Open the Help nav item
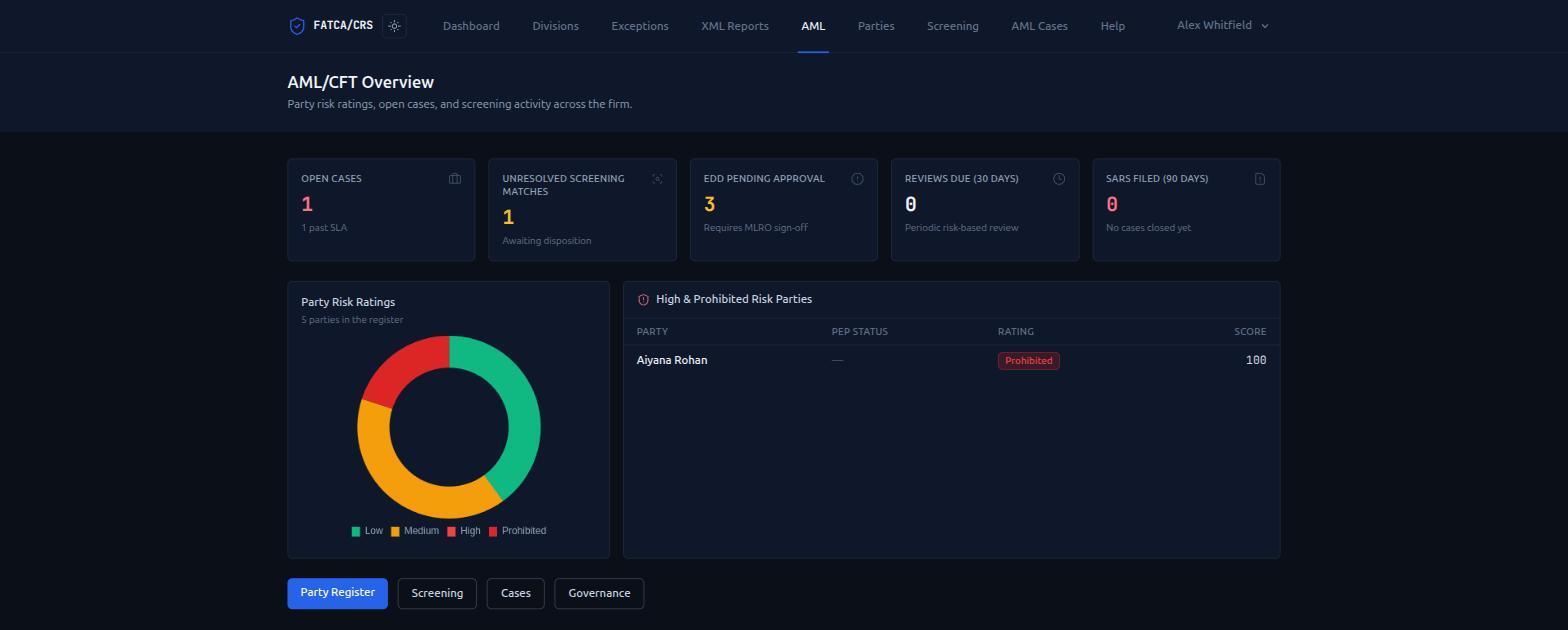 point(1112,26)
